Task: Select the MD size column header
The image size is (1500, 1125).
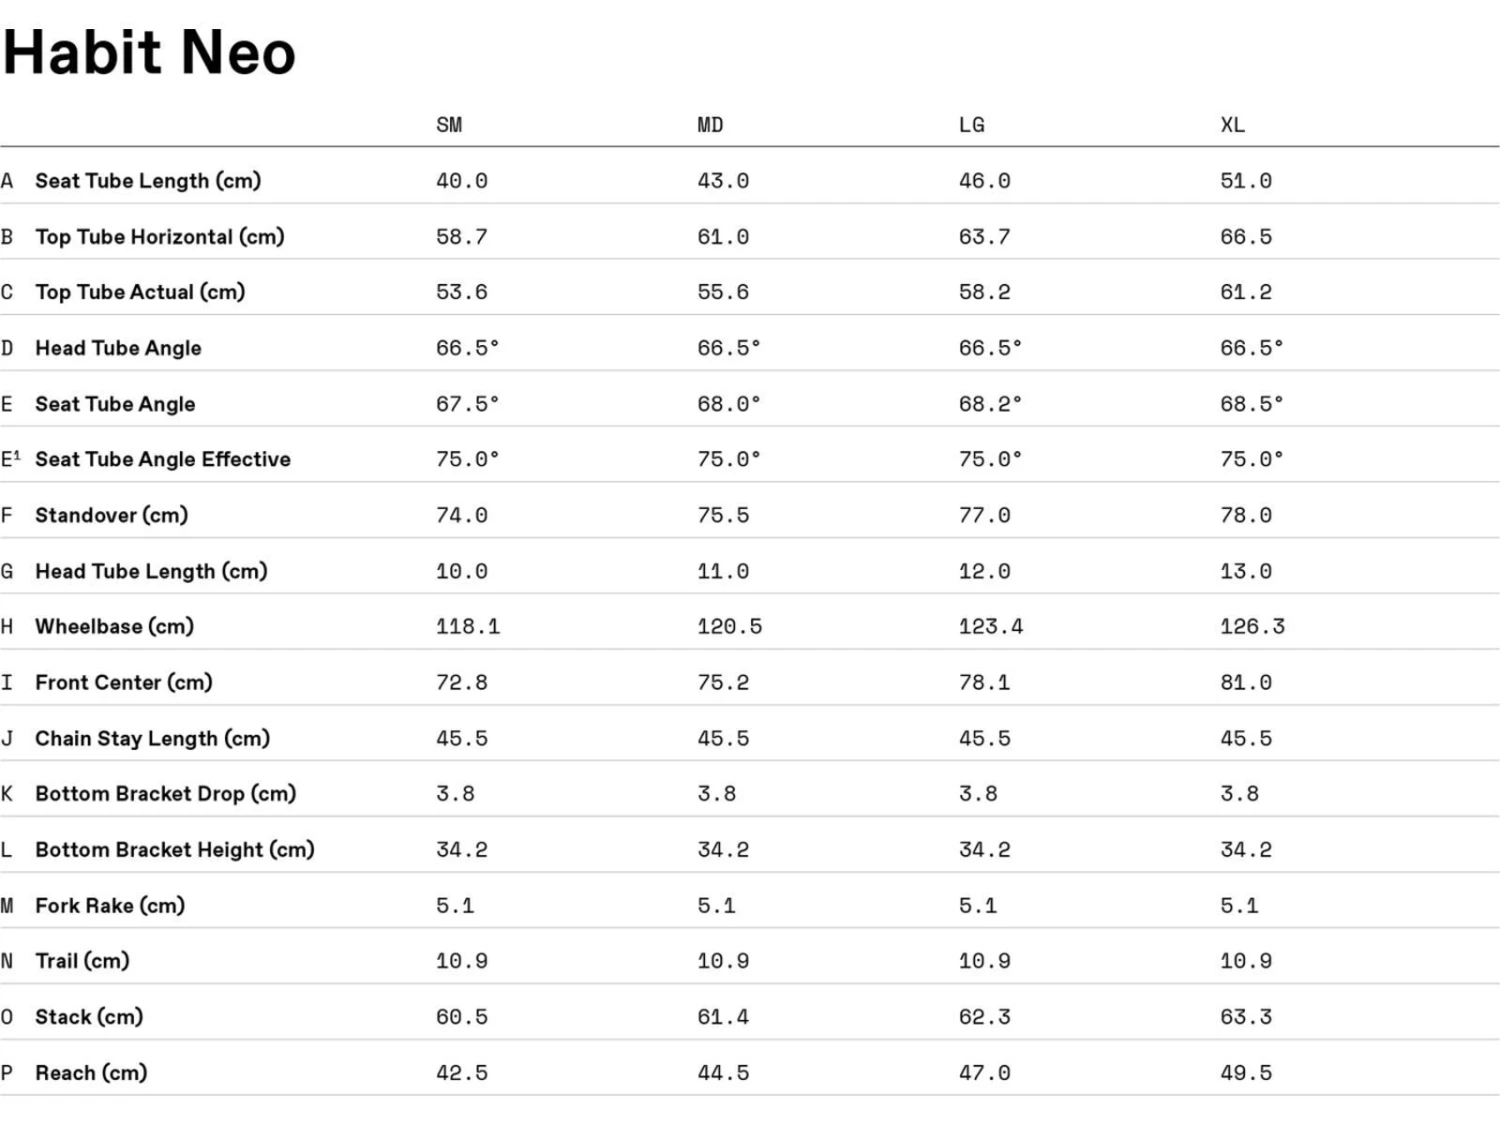Action: pos(710,125)
